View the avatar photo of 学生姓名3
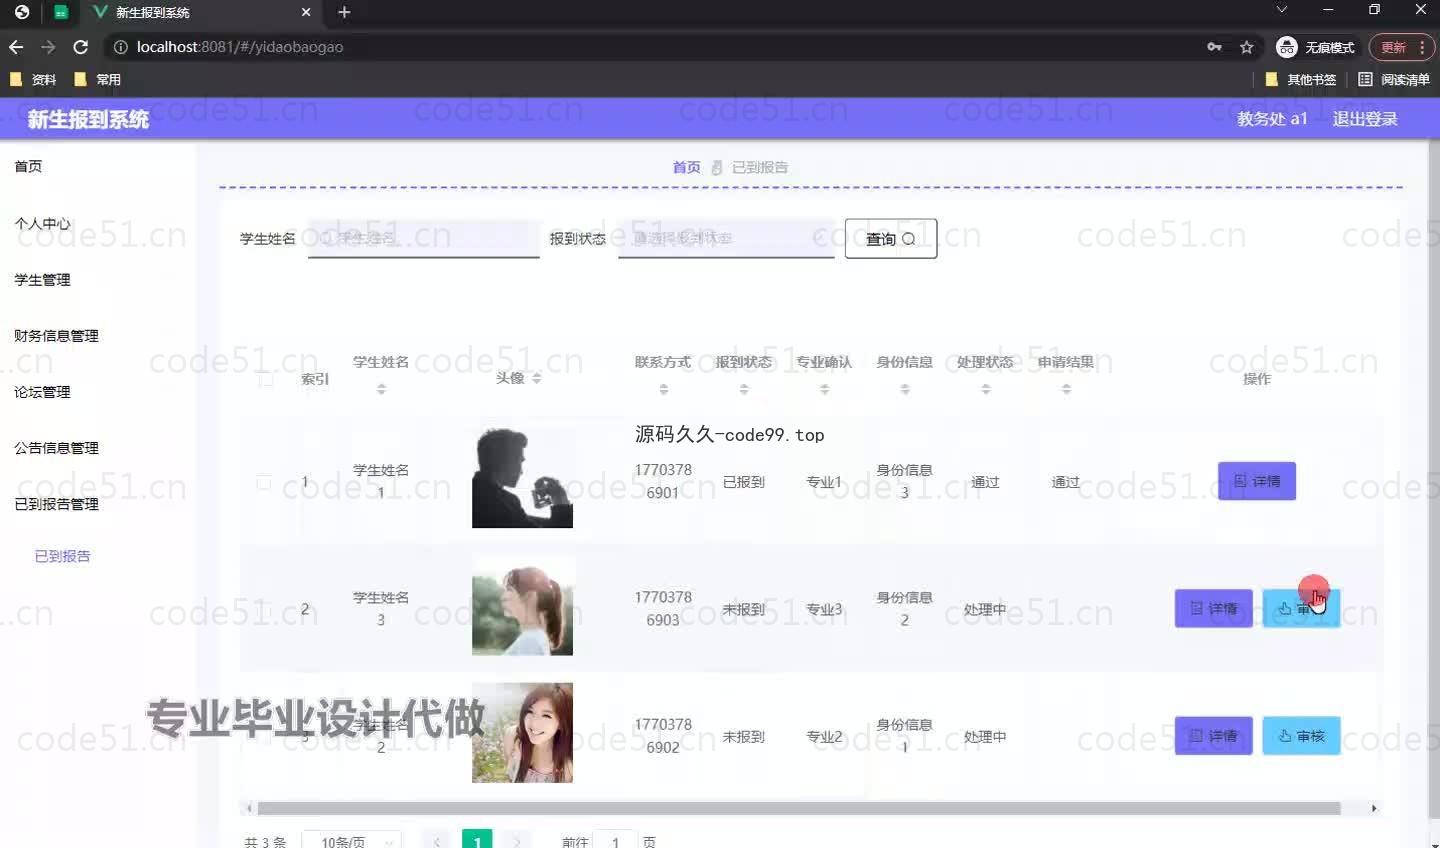The width and height of the screenshot is (1440, 848). click(x=522, y=606)
